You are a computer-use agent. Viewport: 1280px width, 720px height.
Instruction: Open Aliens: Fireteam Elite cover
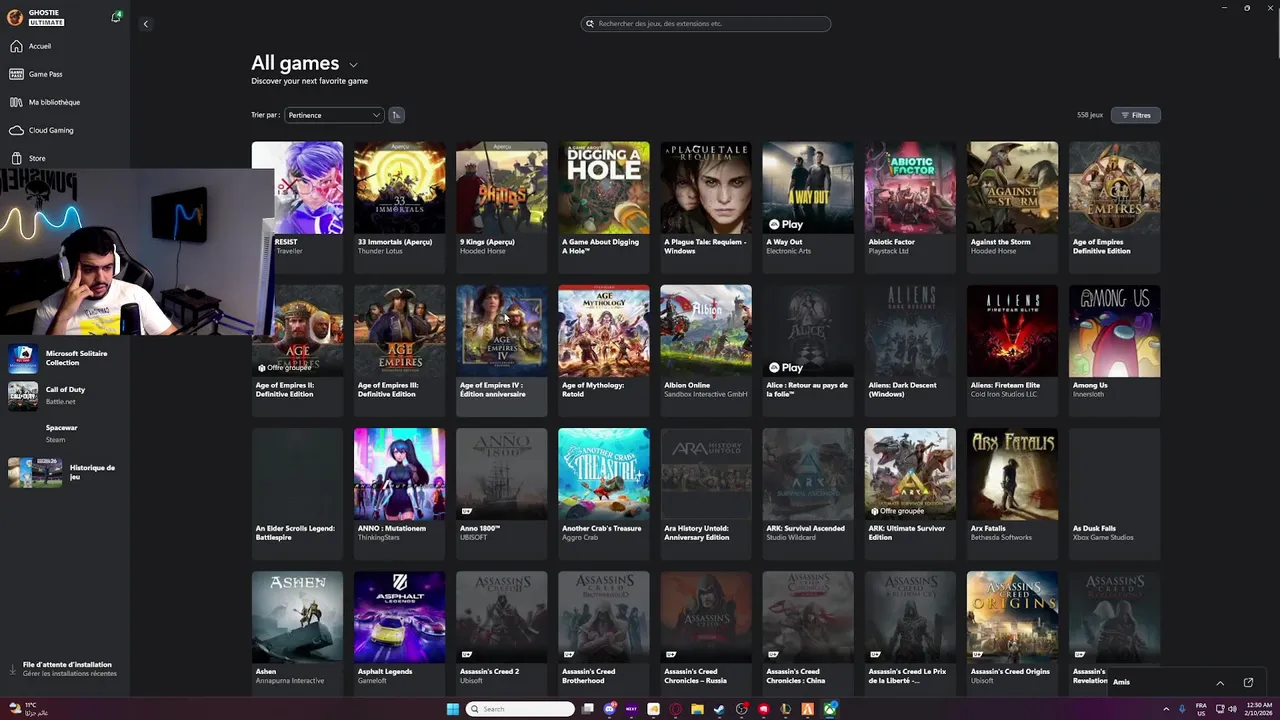1012,330
